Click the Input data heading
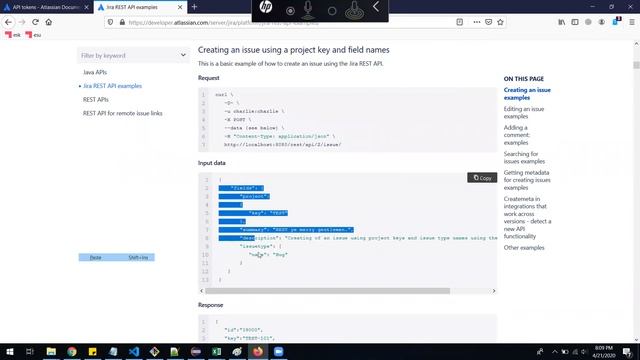 (211, 163)
